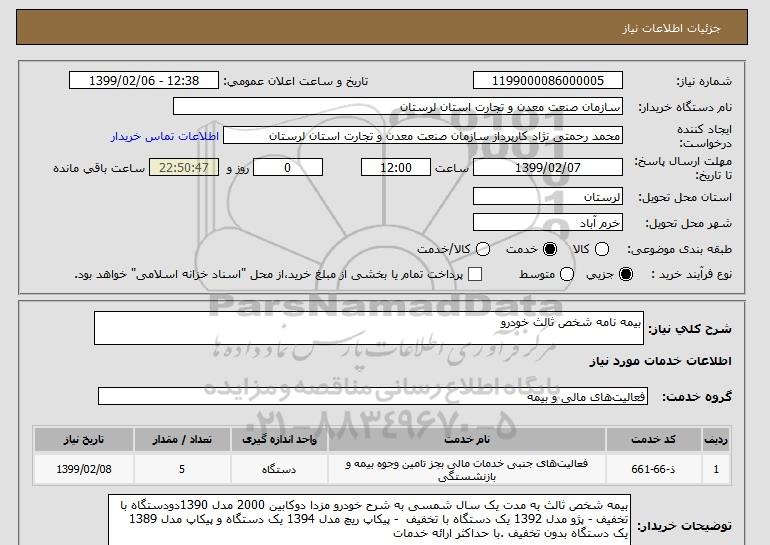Click the general description box بیمه نامه شخص ثالث خودرو
The height and width of the screenshot is (545, 770).
[x=369, y=328]
